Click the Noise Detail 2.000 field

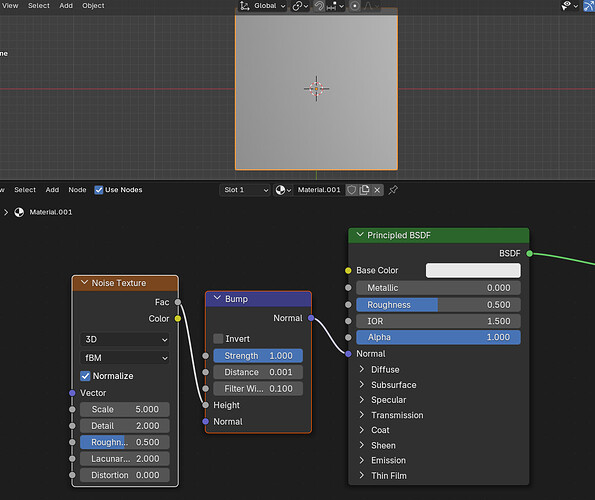point(124,426)
